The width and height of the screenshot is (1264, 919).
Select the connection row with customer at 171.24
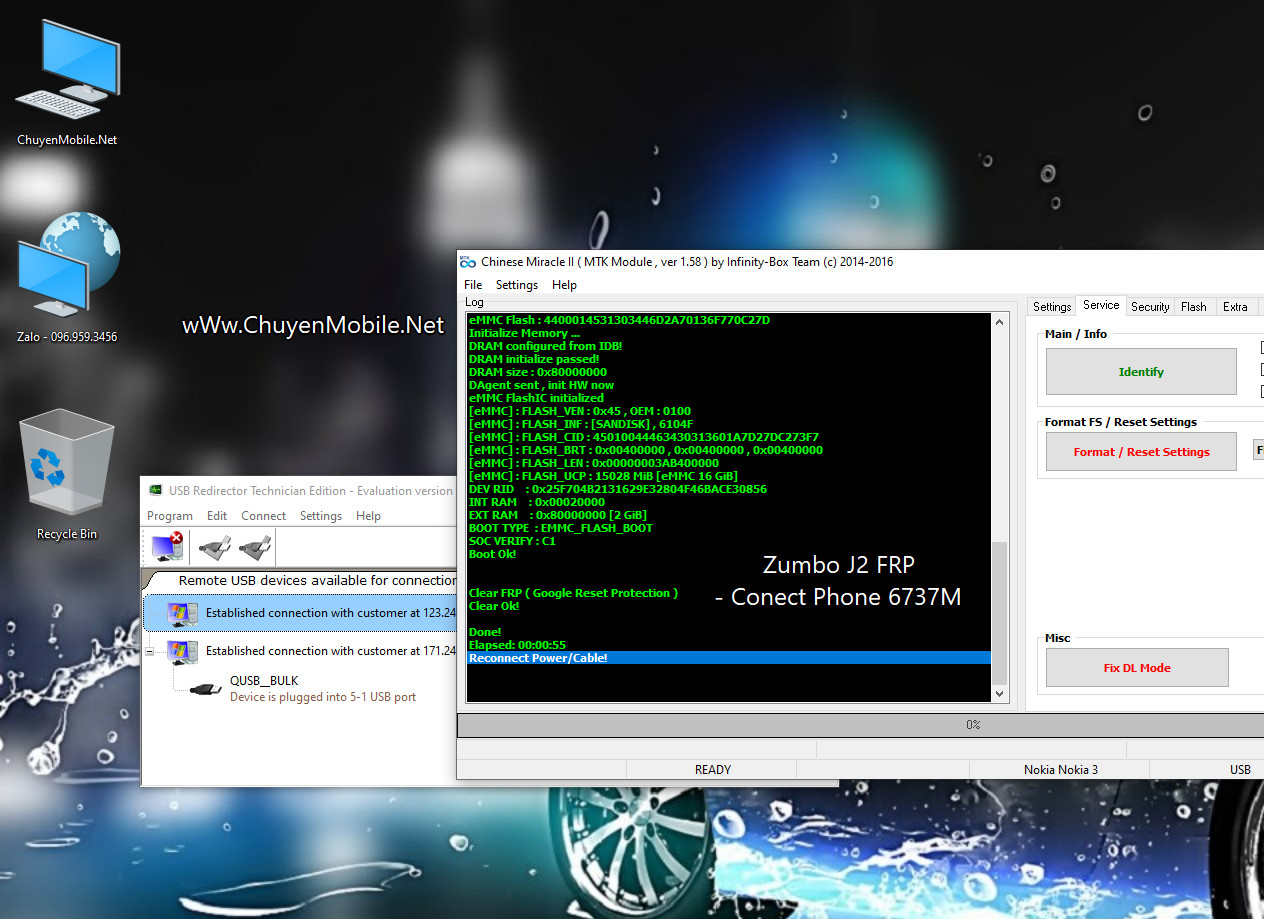point(300,651)
